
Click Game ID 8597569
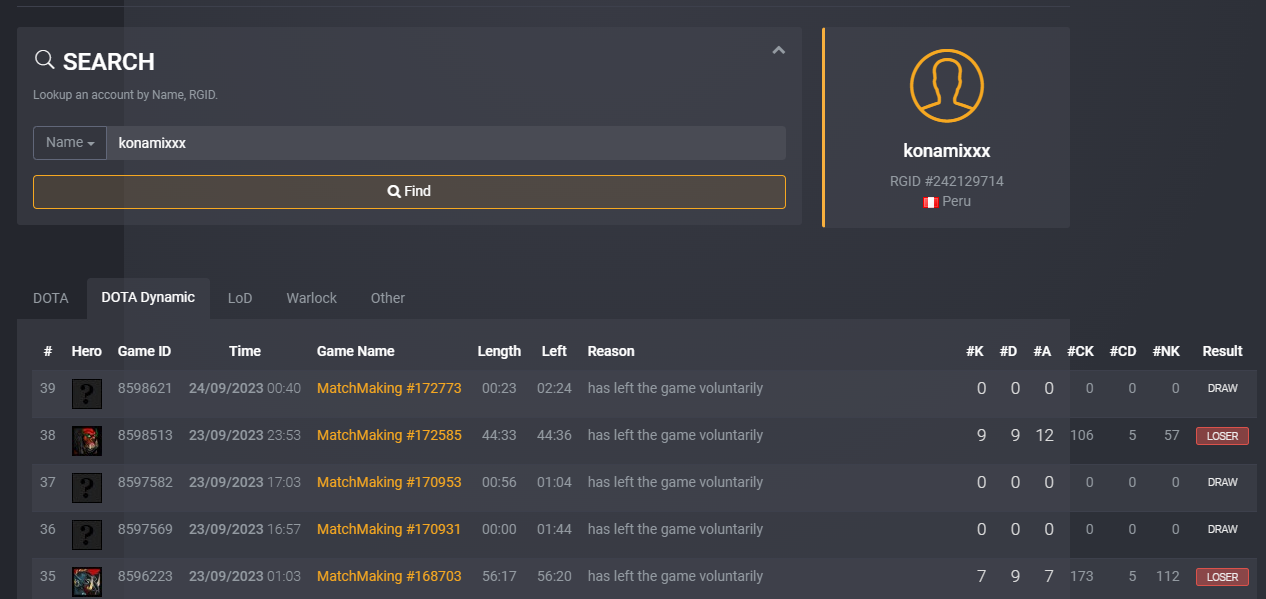click(145, 529)
